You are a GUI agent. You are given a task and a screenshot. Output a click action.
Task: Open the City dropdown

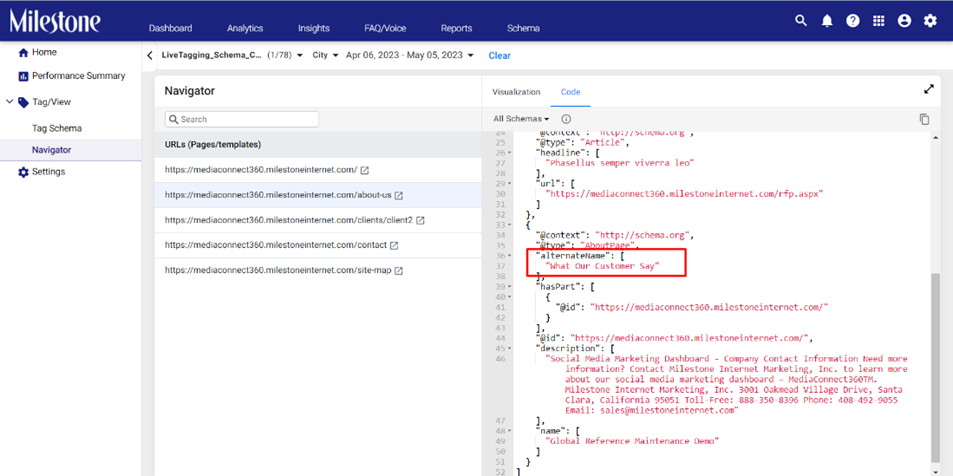click(x=325, y=55)
